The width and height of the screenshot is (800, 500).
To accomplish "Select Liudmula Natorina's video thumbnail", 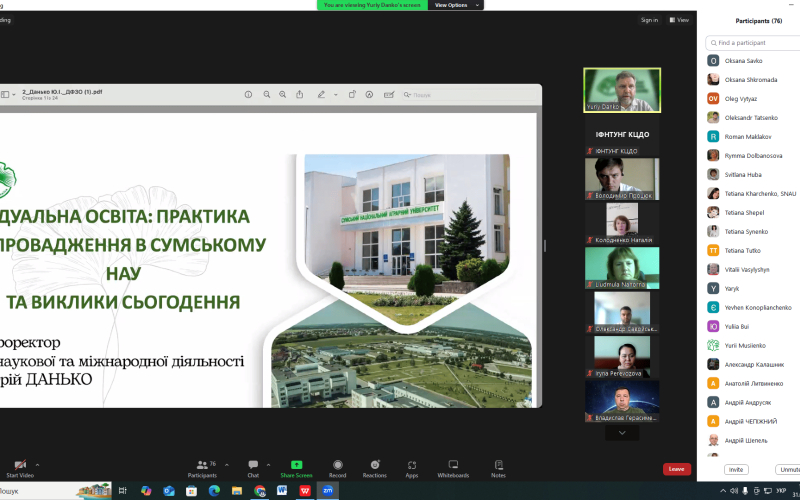I will (x=622, y=268).
